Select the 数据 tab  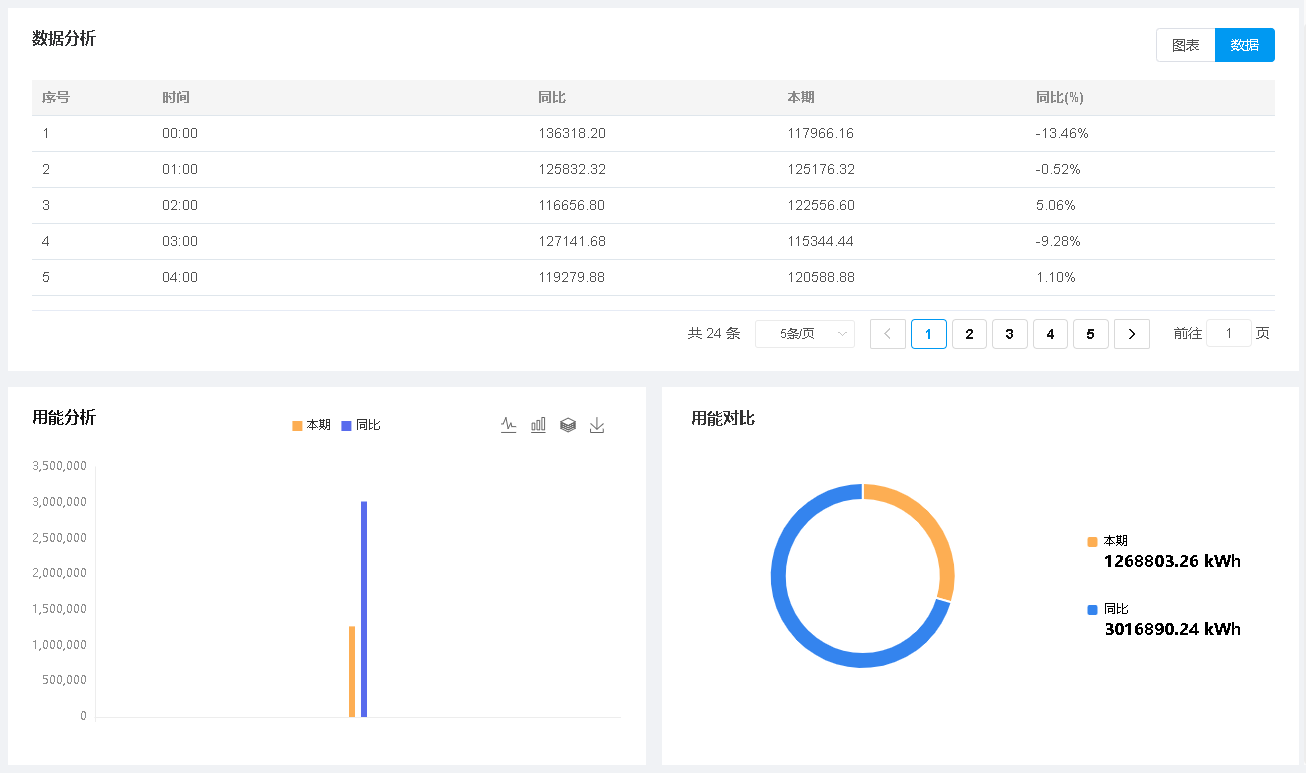[x=1245, y=45]
